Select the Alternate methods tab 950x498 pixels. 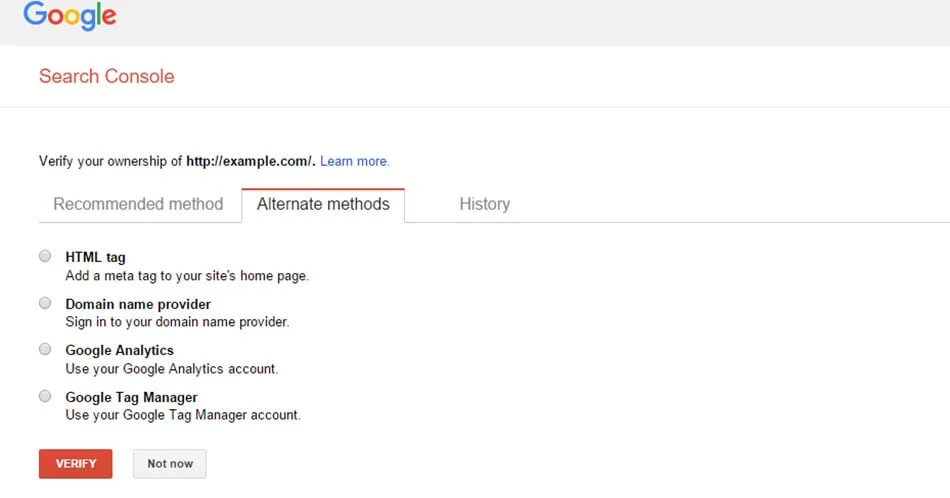[323, 204]
